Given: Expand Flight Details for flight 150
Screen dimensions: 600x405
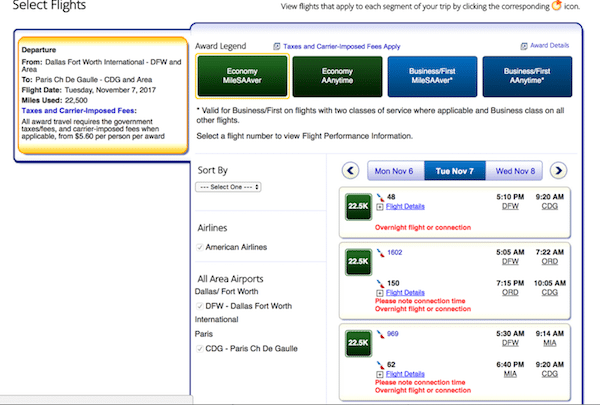Looking at the screenshot, I should [380, 293].
